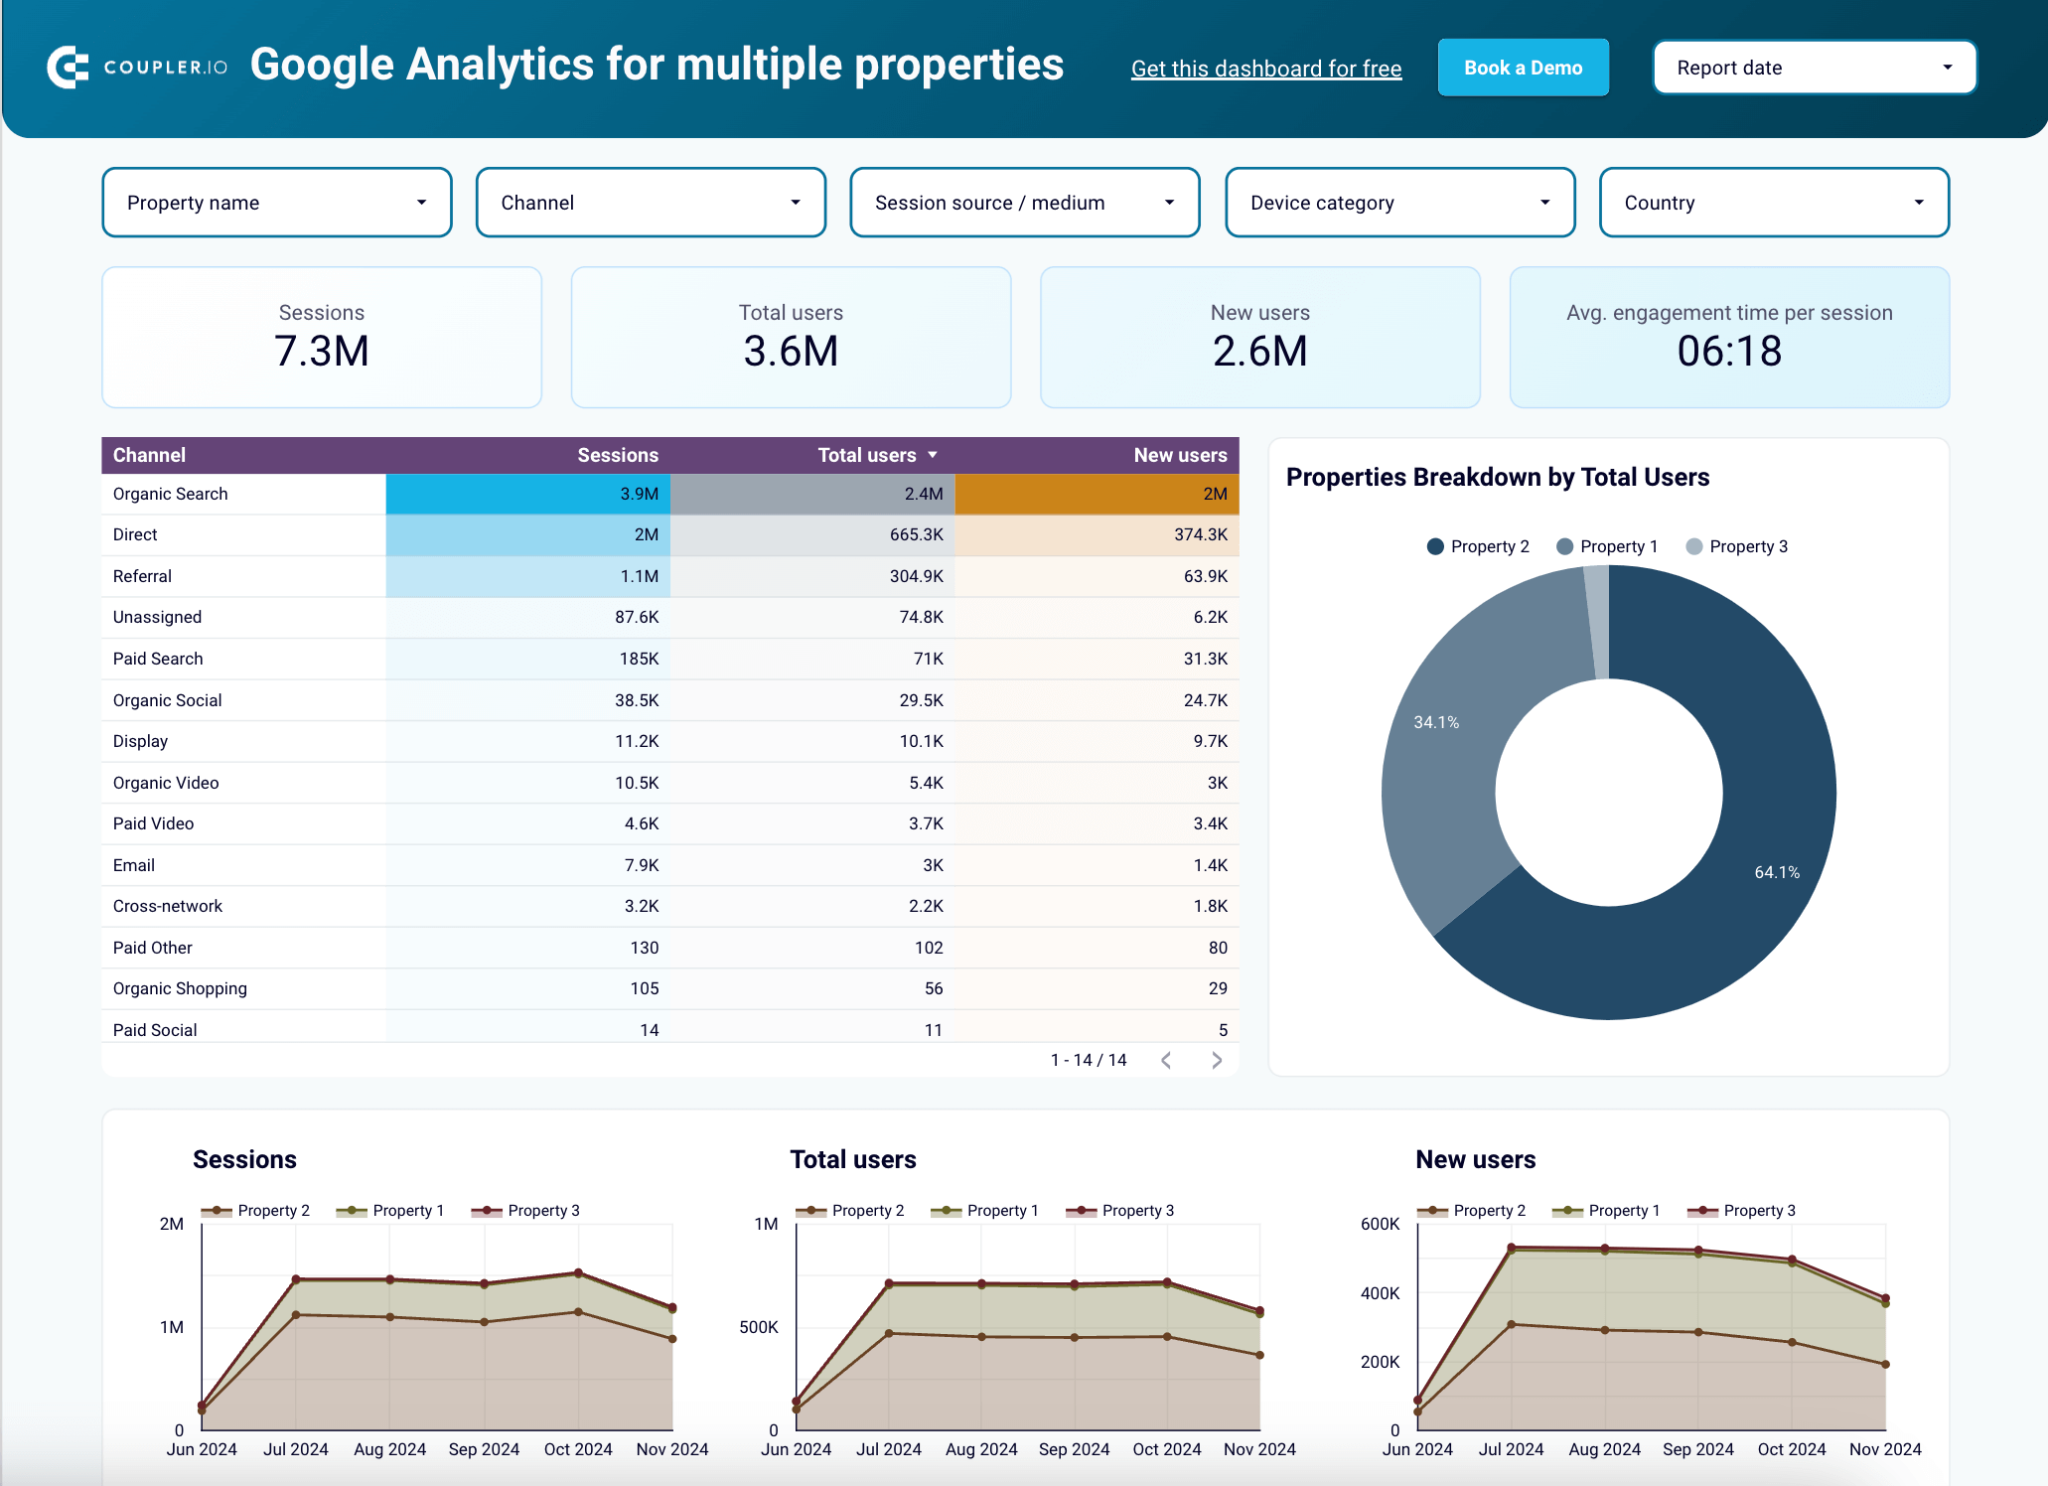Click the Property 1 legend marker in New users chart
Image resolution: width=2048 pixels, height=1486 pixels.
point(1567,1210)
